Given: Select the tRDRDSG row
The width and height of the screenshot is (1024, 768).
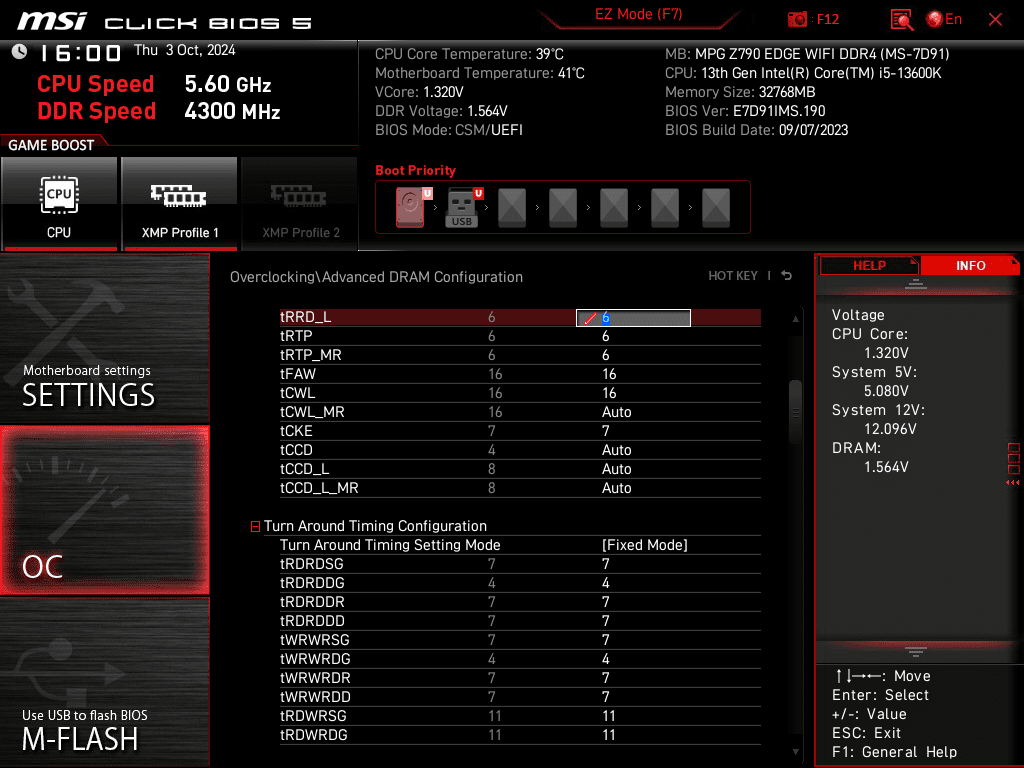Looking at the screenshot, I should pyautogui.click(x=520, y=564).
